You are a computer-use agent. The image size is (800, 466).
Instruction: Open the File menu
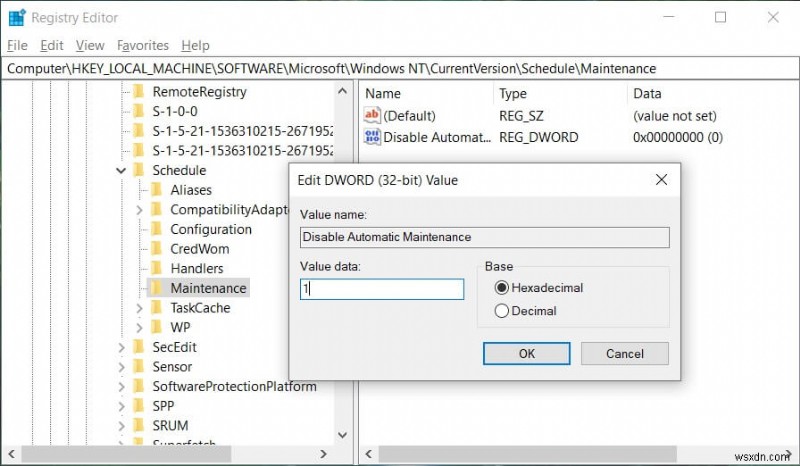tap(17, 45)
